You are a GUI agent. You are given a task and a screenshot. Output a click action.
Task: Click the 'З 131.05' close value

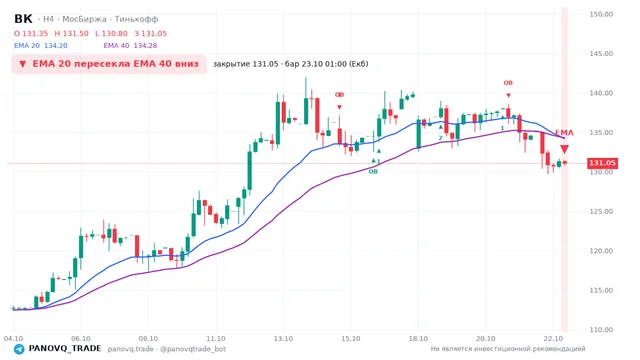151,33
